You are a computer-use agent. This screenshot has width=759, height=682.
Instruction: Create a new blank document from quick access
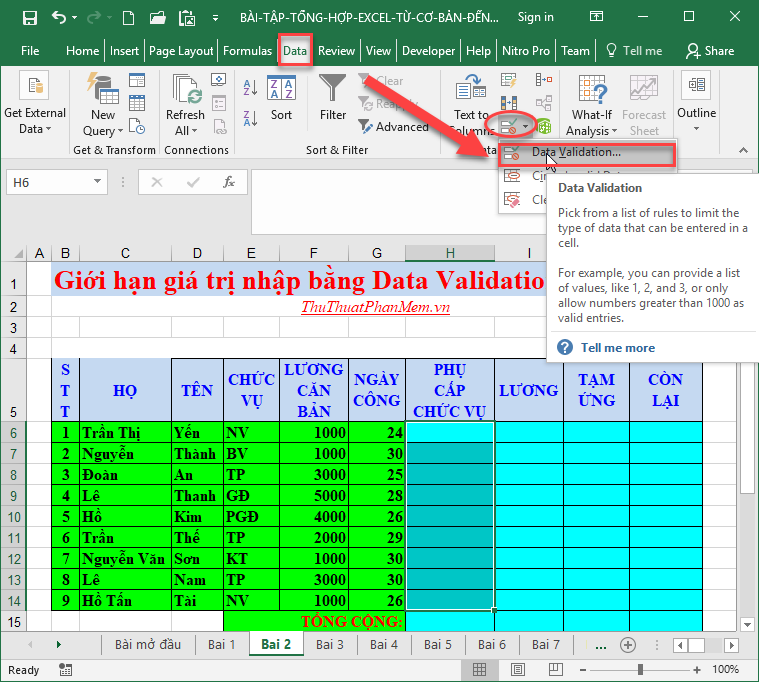[128, 18]
